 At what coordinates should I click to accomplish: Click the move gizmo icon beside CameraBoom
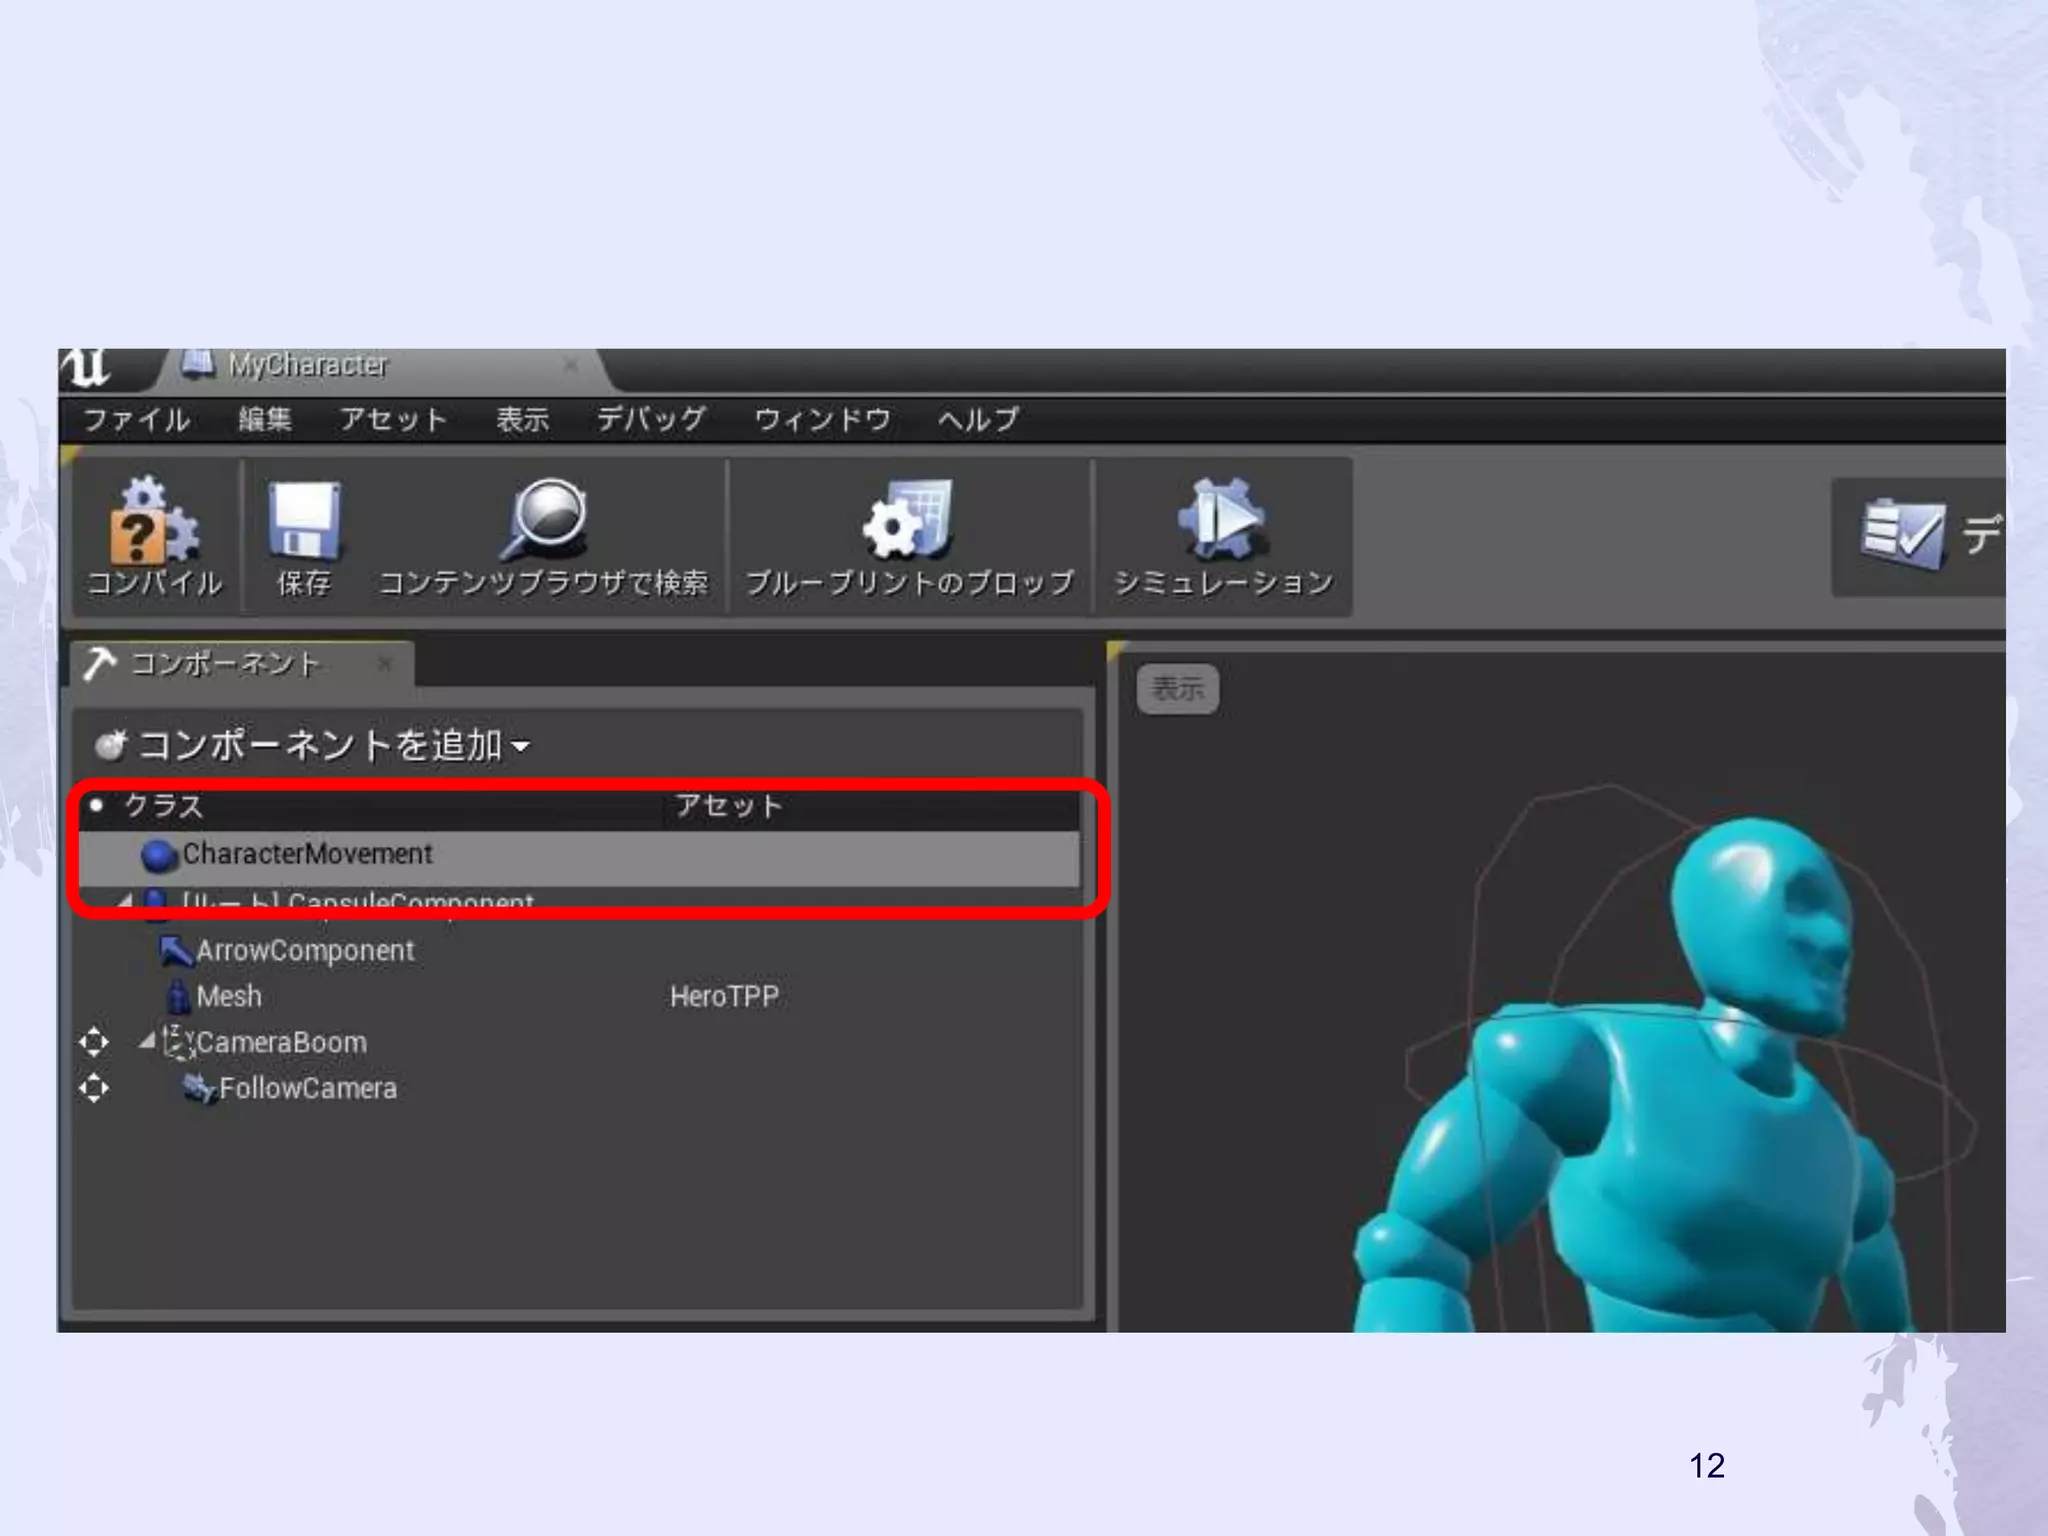(94, 1042)
